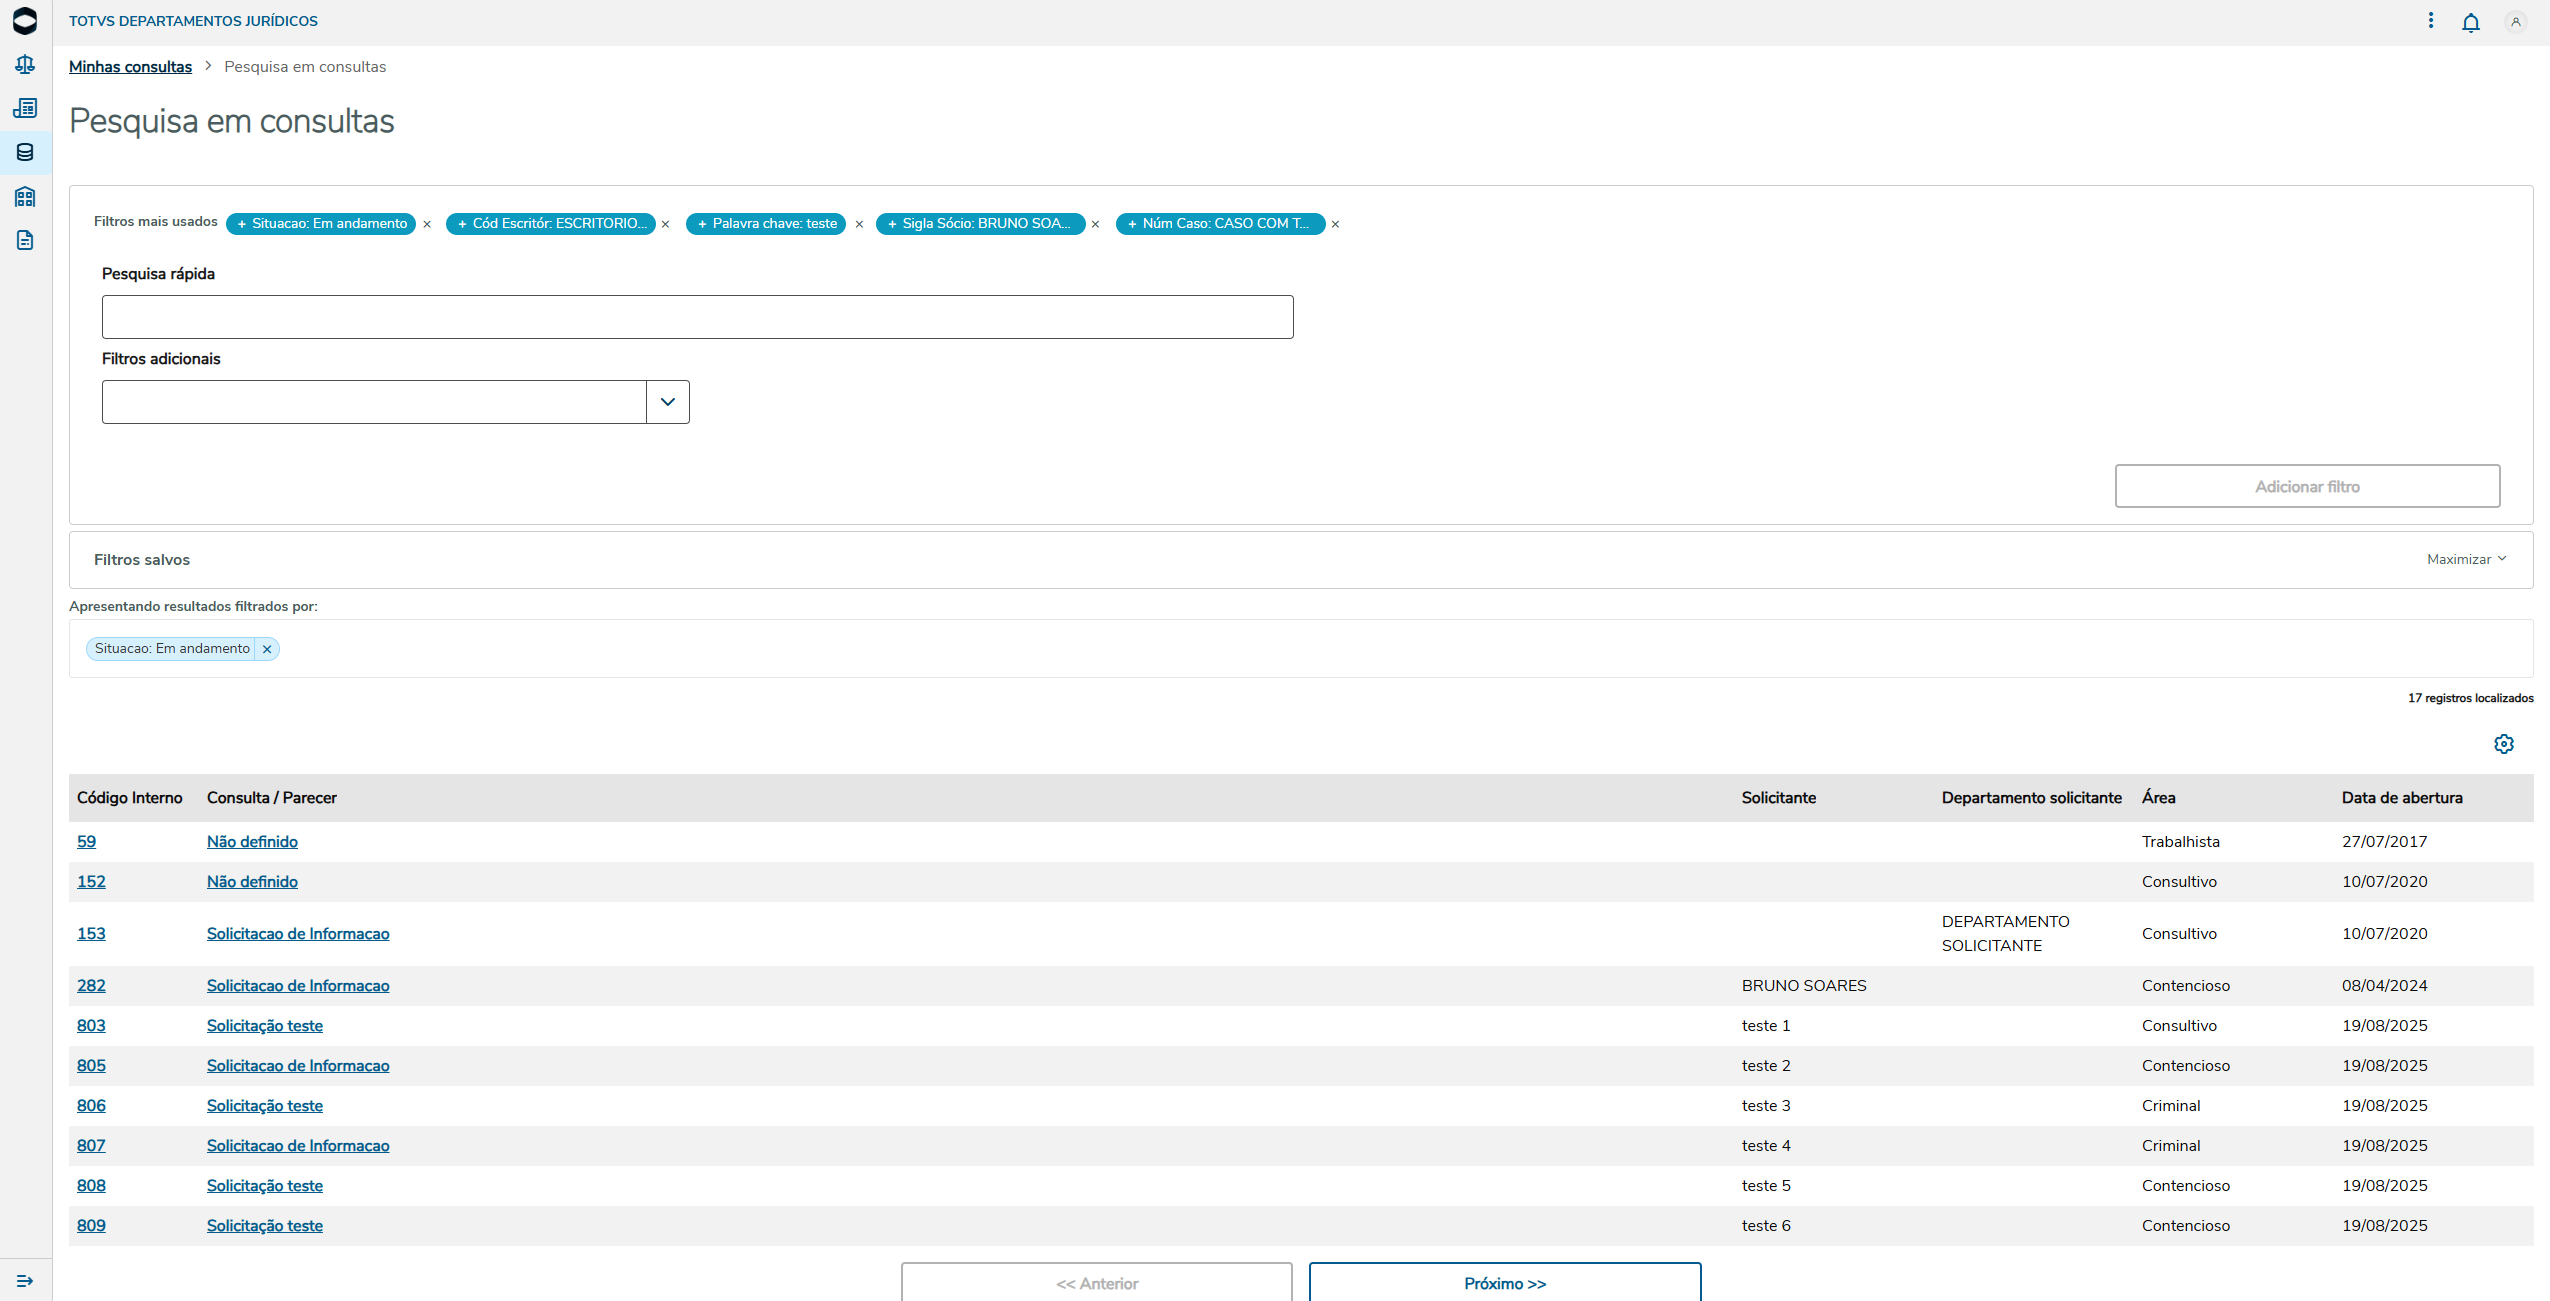Screen dimensions: 2550x1301
Task: Open the Filtros adicionais dropdown arrow
Action: [x=667, y=402]
